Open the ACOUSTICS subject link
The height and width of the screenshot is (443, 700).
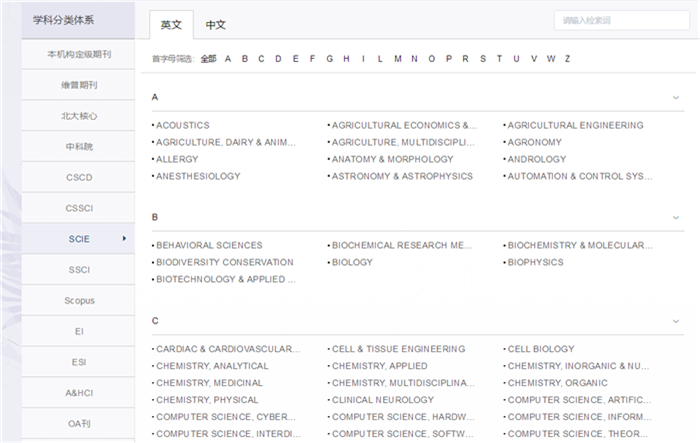(183, 126)
